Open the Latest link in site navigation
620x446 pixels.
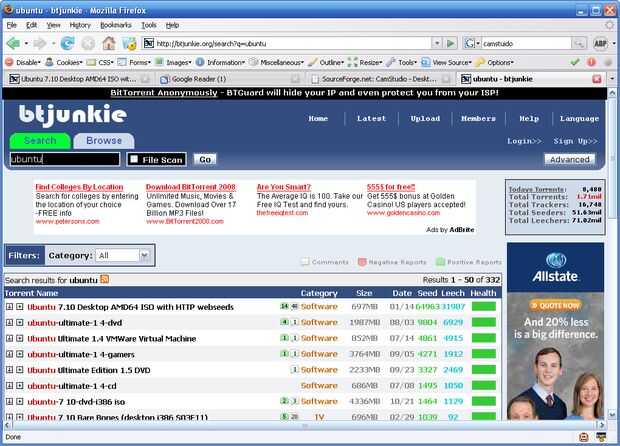[x=371, y=118]
